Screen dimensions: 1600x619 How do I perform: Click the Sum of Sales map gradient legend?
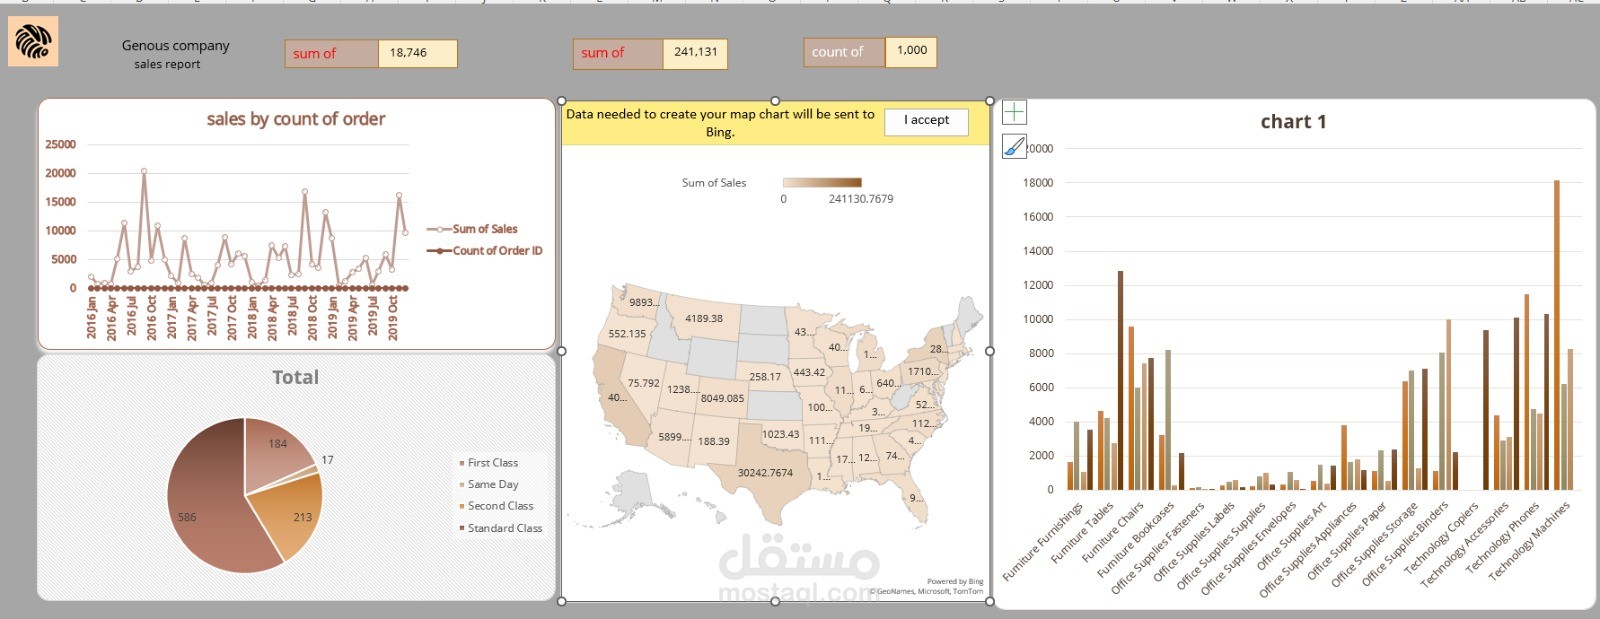pyautogui.click(x=822, y=183)
